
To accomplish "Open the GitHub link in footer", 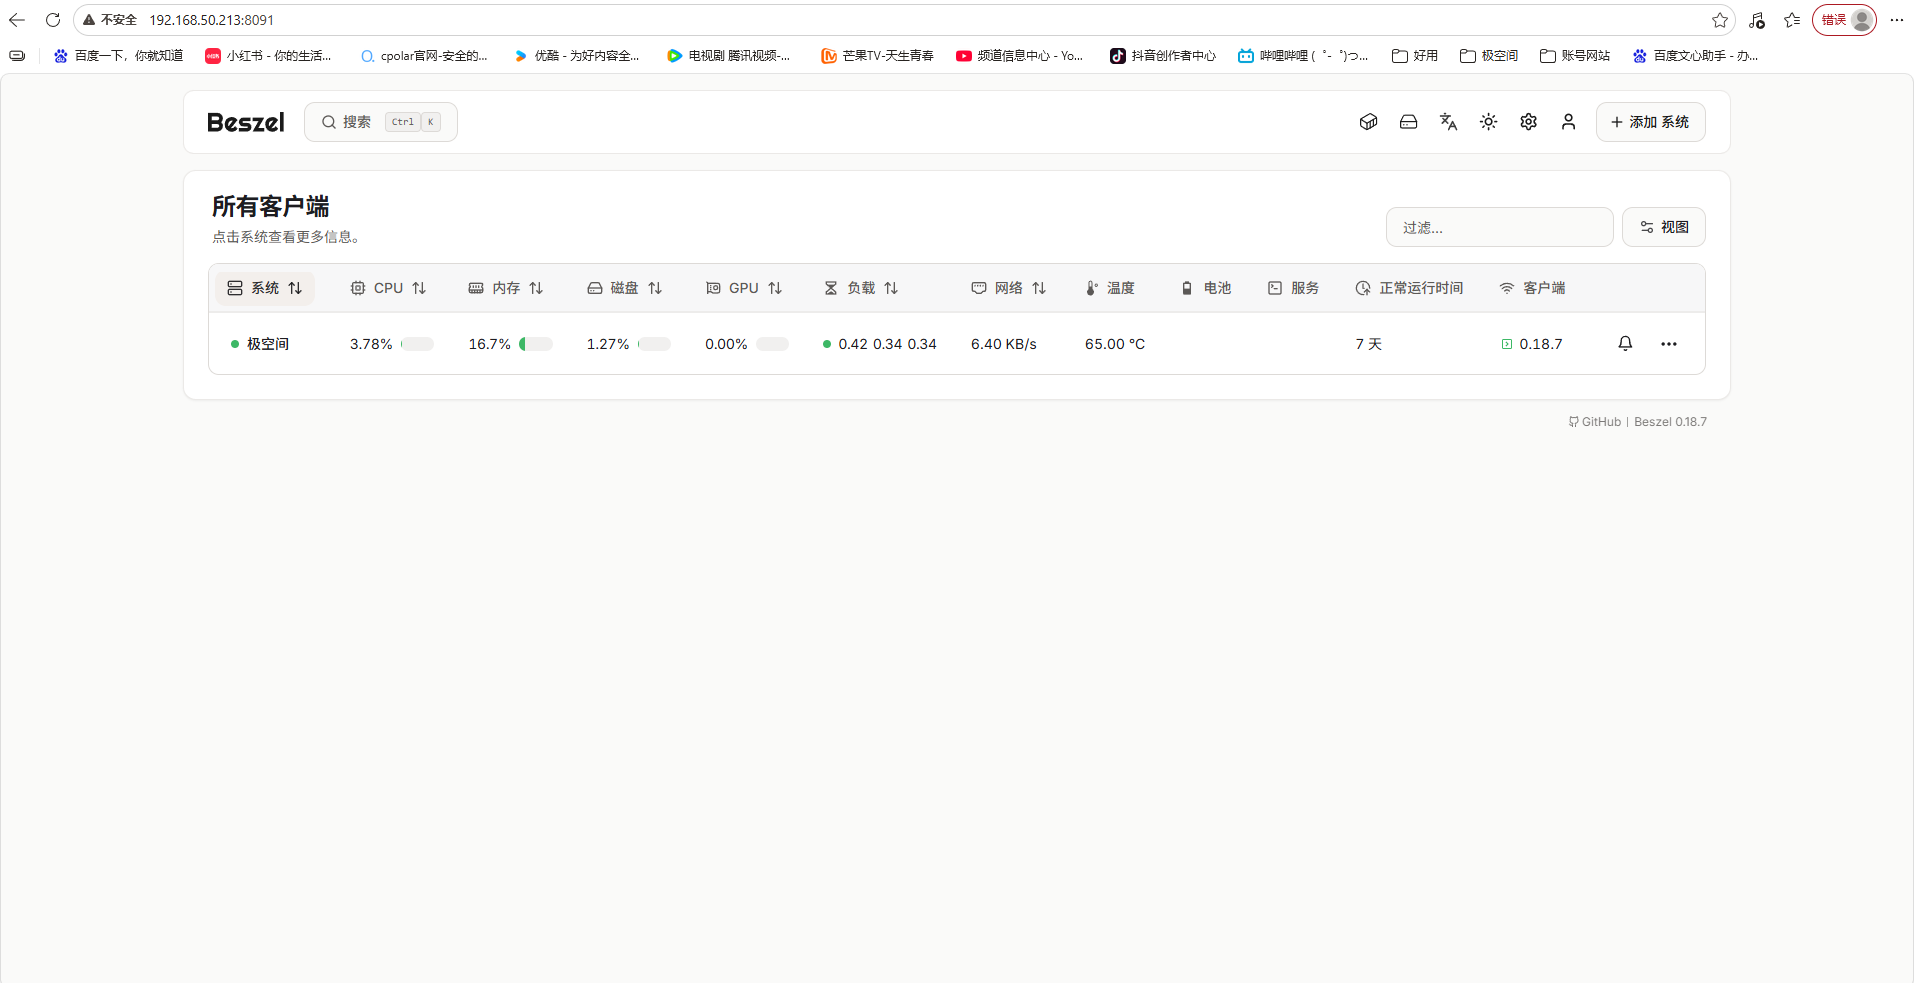I will coord(1595,422).
